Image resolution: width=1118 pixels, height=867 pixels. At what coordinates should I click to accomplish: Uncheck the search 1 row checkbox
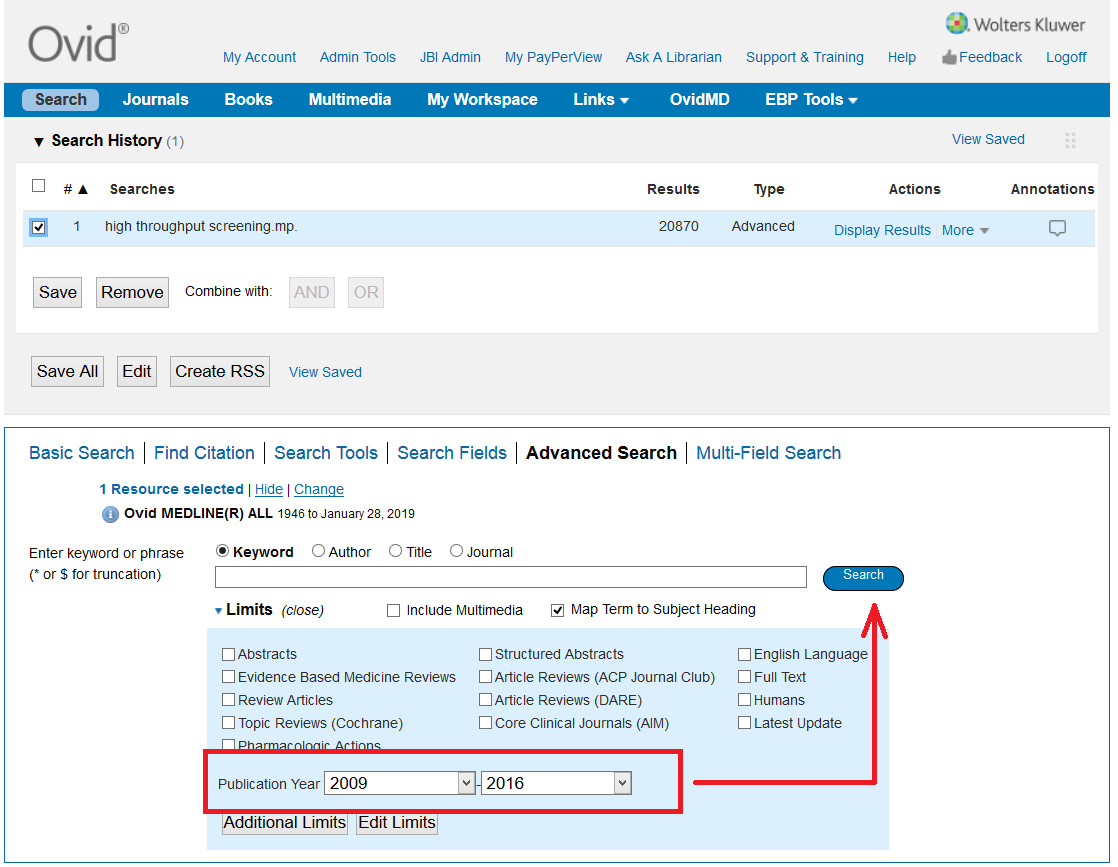coord(39,228)
